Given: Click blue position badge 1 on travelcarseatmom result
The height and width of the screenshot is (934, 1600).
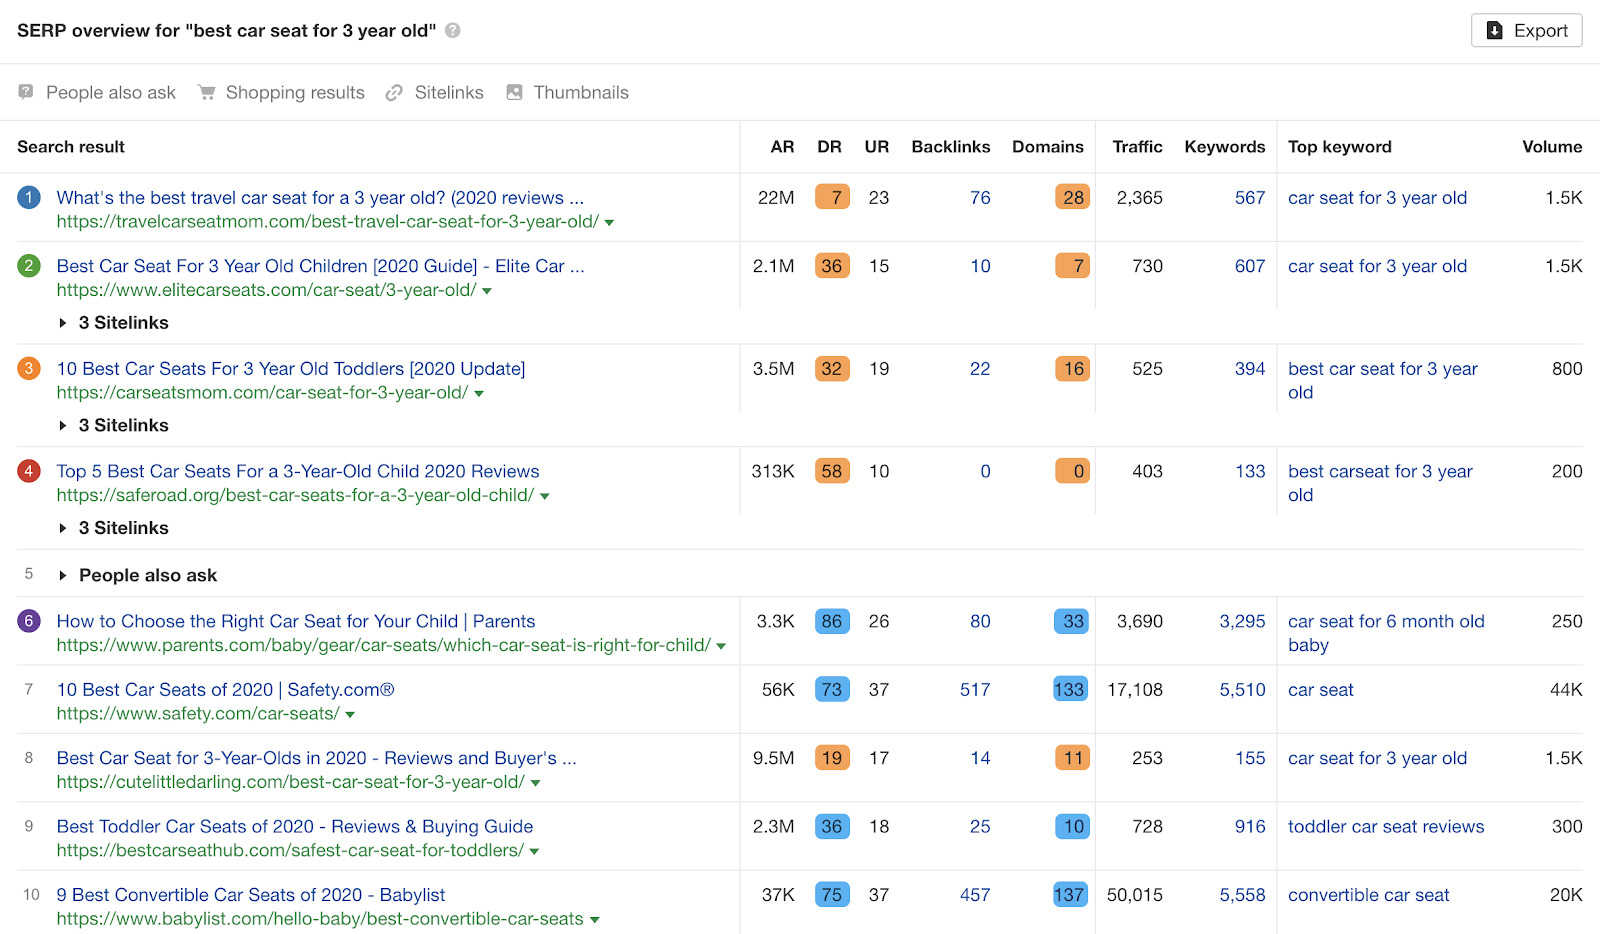Looking at the screenshot, I should (28, 198).
